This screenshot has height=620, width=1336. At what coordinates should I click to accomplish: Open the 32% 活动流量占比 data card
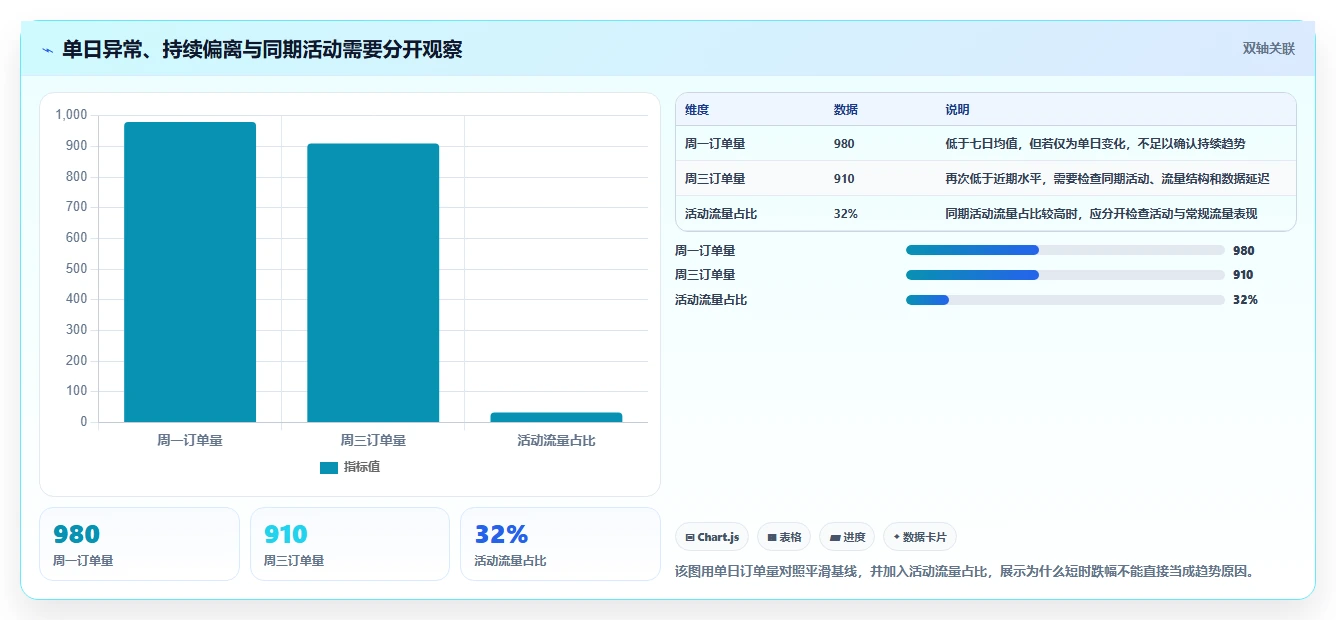[x=560, y=544]
